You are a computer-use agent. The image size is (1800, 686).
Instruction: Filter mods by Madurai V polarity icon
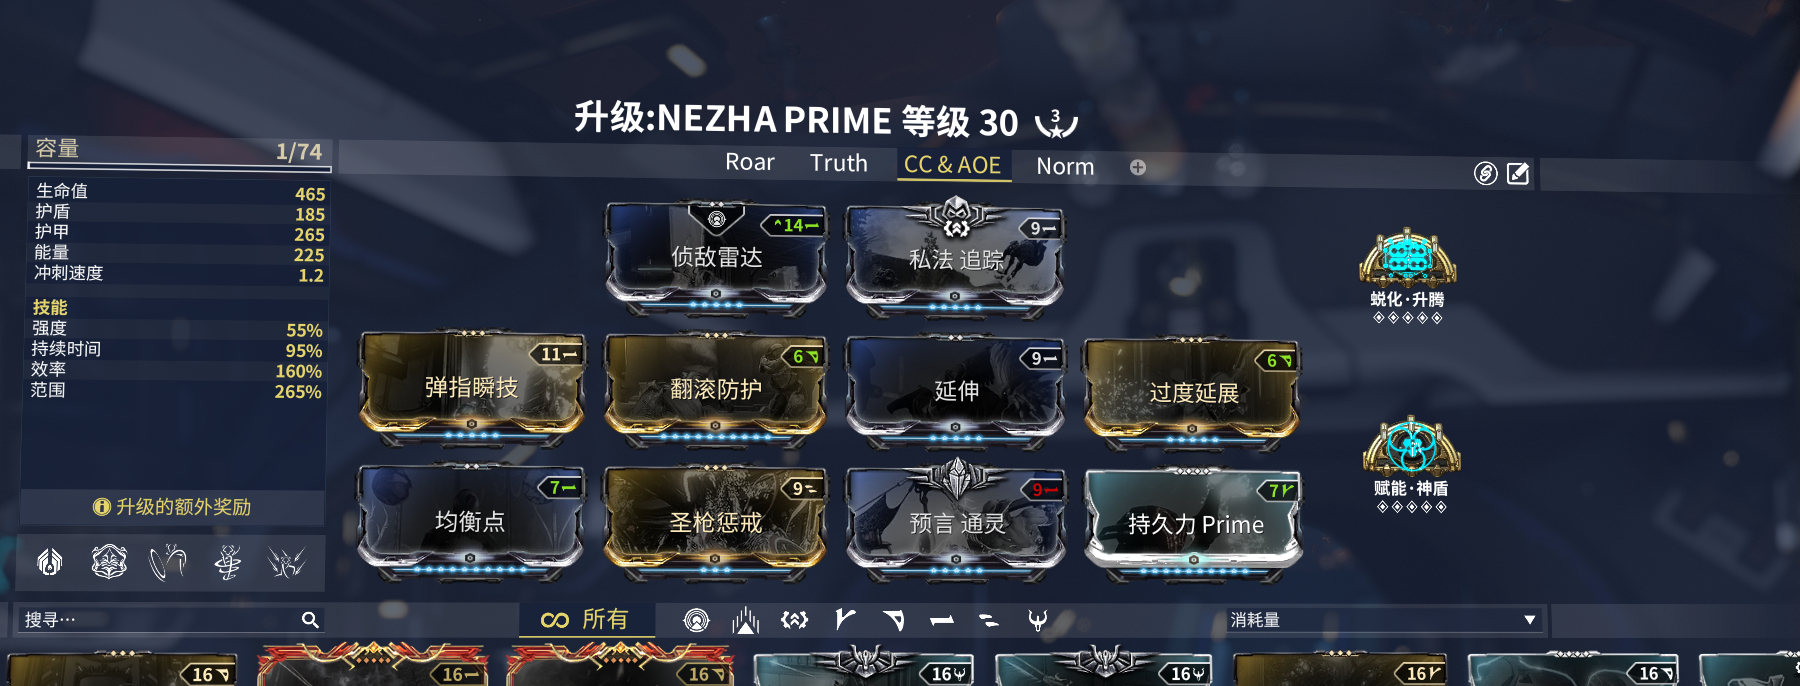845,621
